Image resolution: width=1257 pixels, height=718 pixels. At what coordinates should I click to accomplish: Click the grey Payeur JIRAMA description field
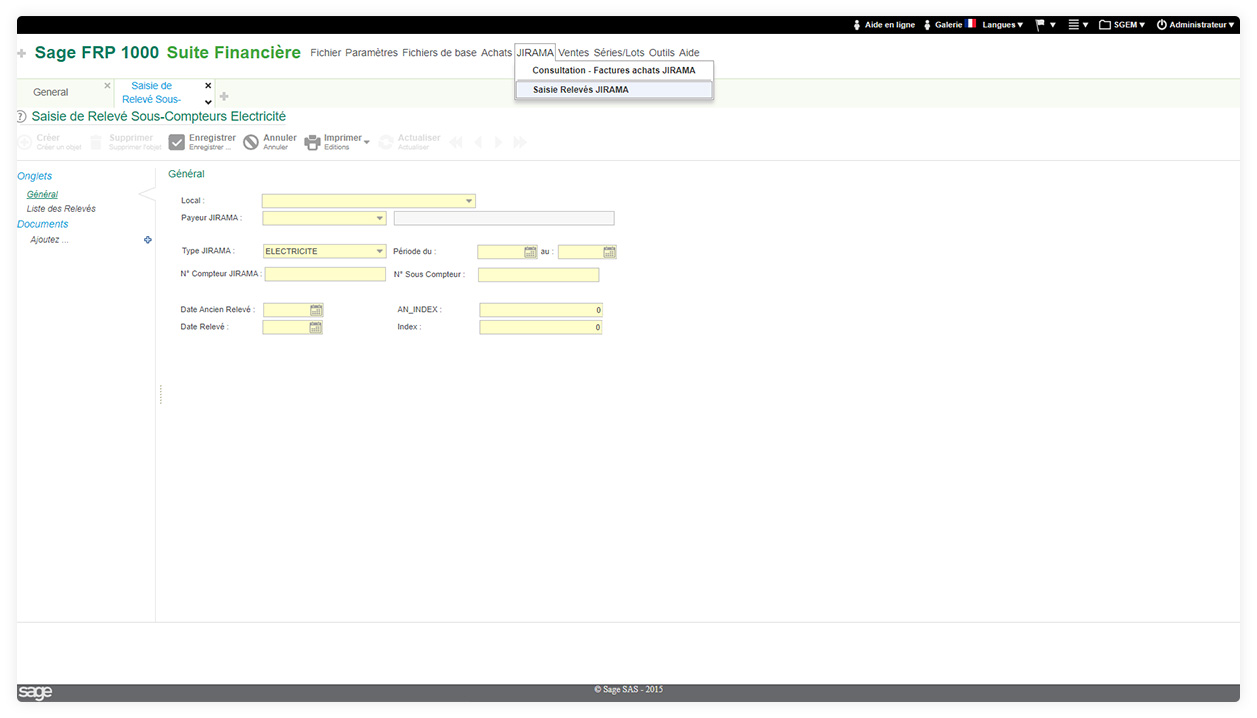[504, 218]
